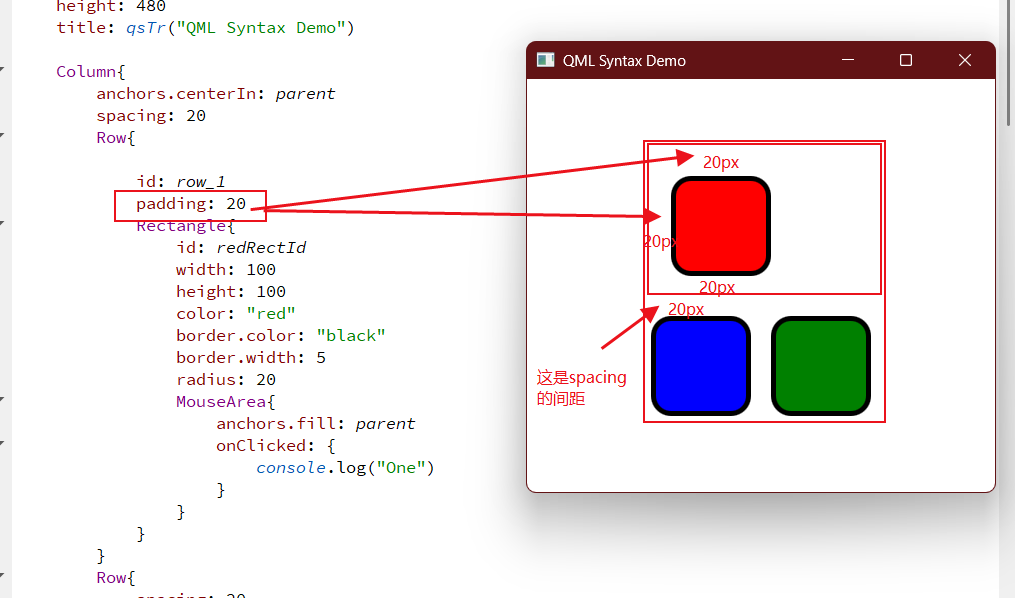Click the line id: row_1
Screen dimensions: 1015x598
[181, 182]
